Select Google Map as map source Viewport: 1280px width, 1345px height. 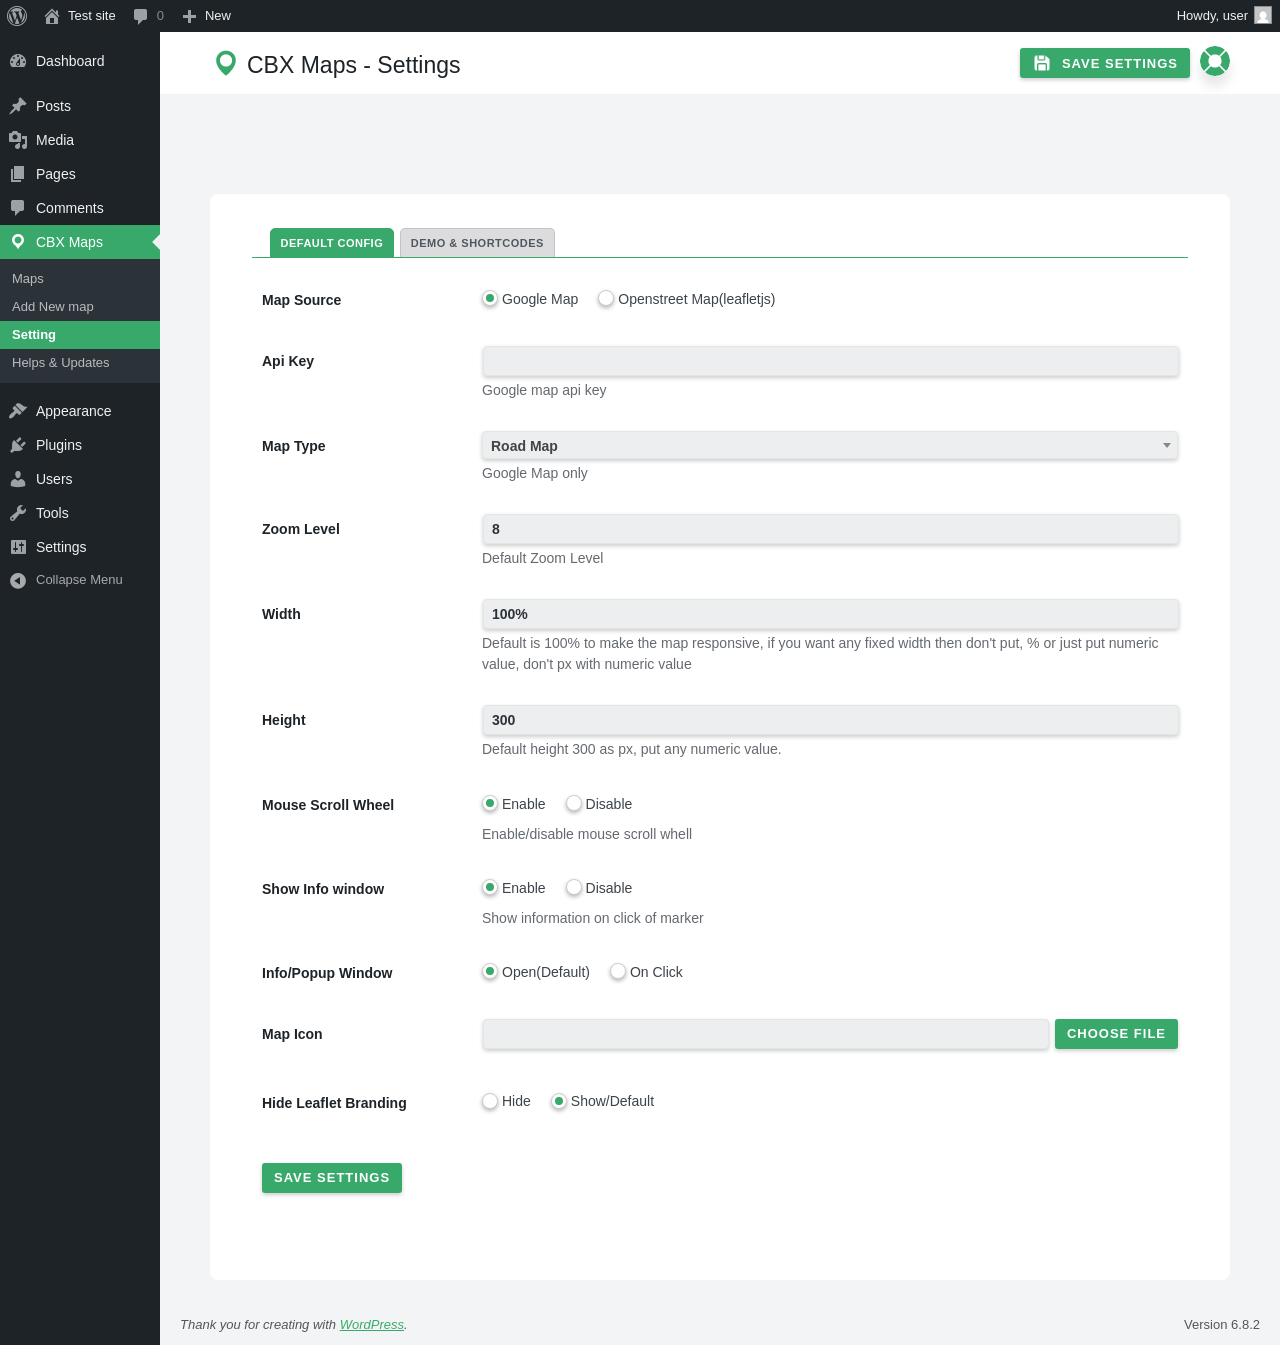click(x=490, y=299)
